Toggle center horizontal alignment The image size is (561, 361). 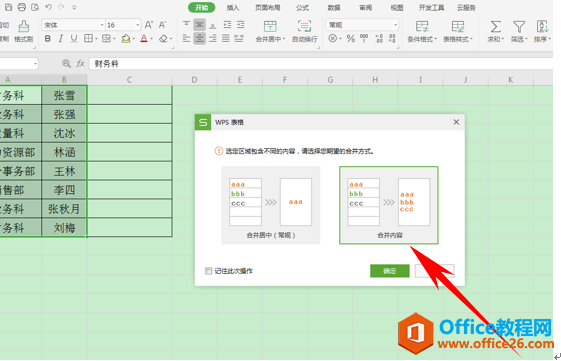pyautogui.click(x=200, y=38)
